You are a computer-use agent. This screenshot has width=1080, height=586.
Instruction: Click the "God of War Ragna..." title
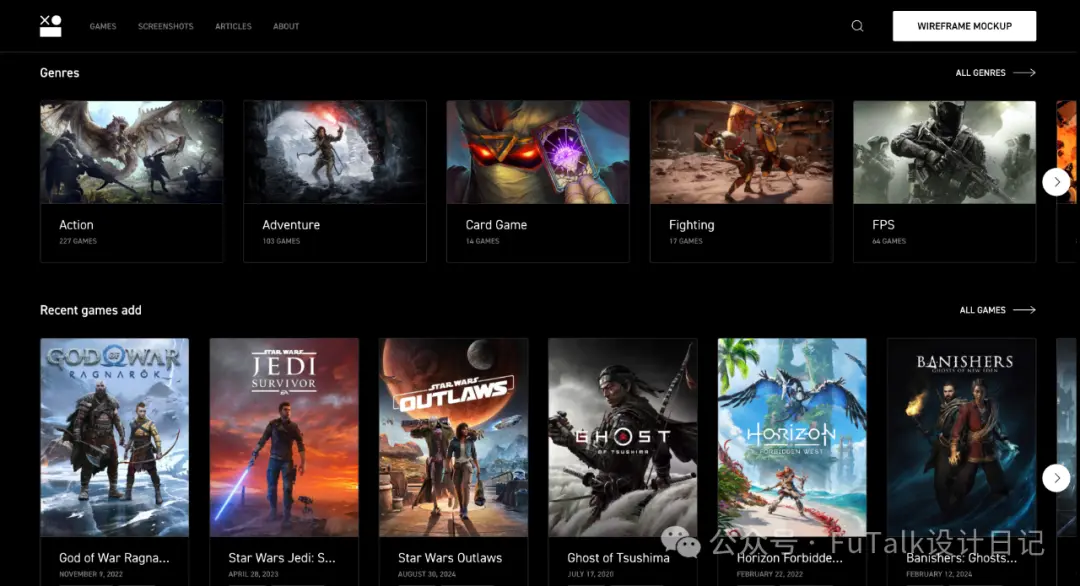coord(114,558)
